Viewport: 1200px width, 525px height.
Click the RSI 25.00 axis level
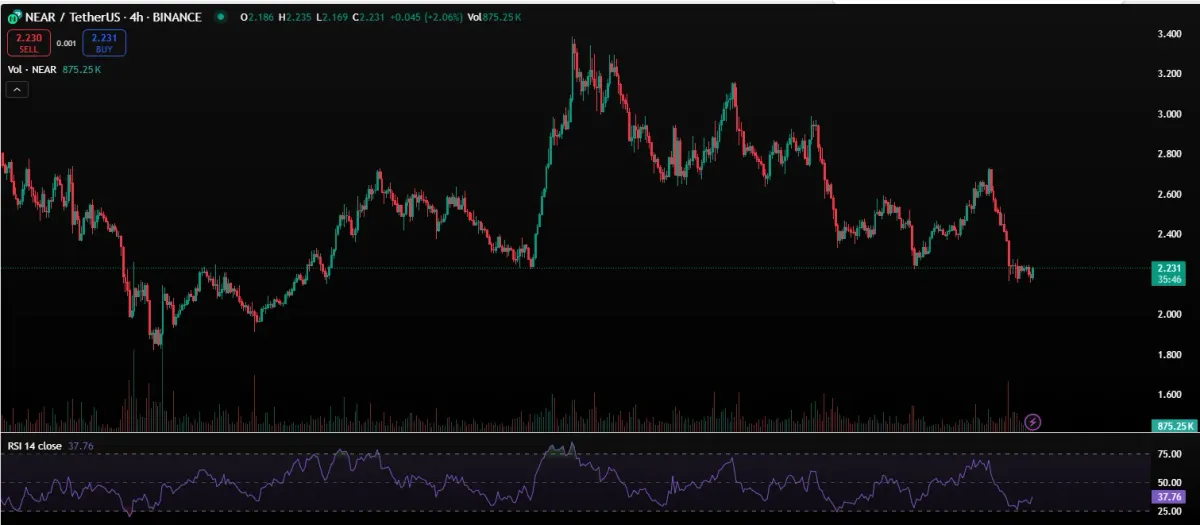click(x=1170, y=512)
